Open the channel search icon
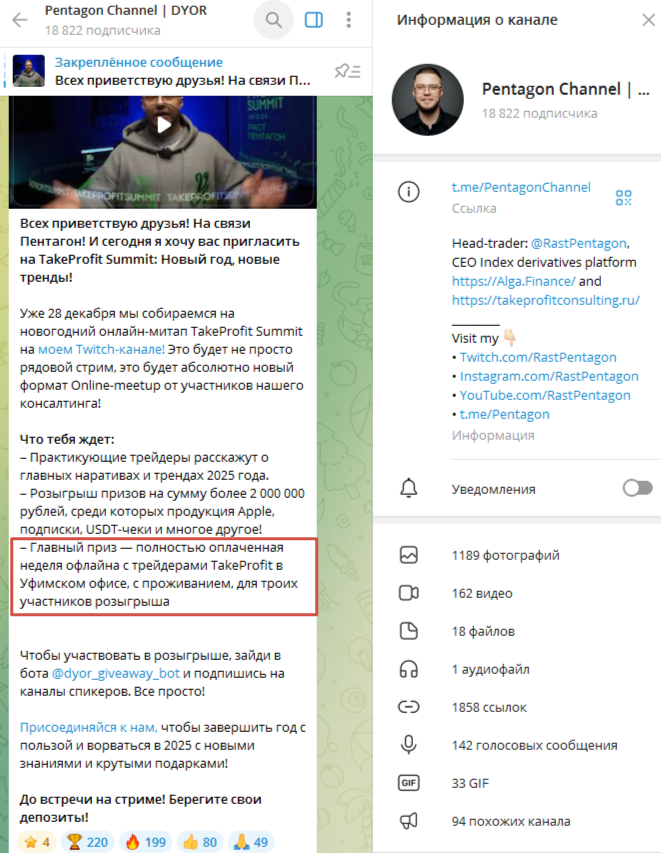Viewport: 661px width, 853px height. click(274, 20)
